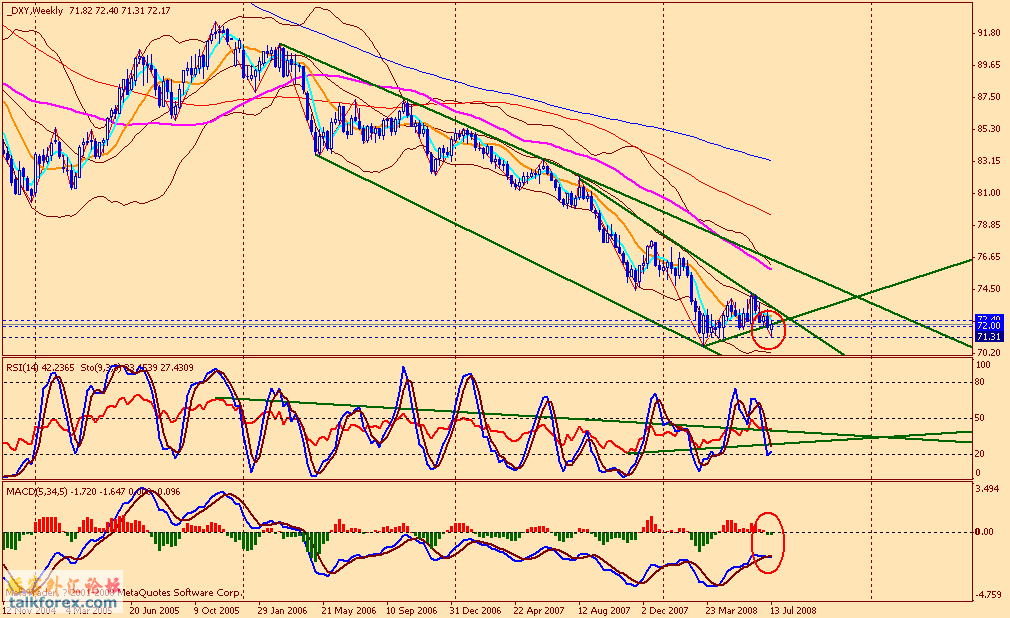The image size is (1010, 618).
Task: Select the 10 Sep 2006 date label
Action: pos(412,610)
